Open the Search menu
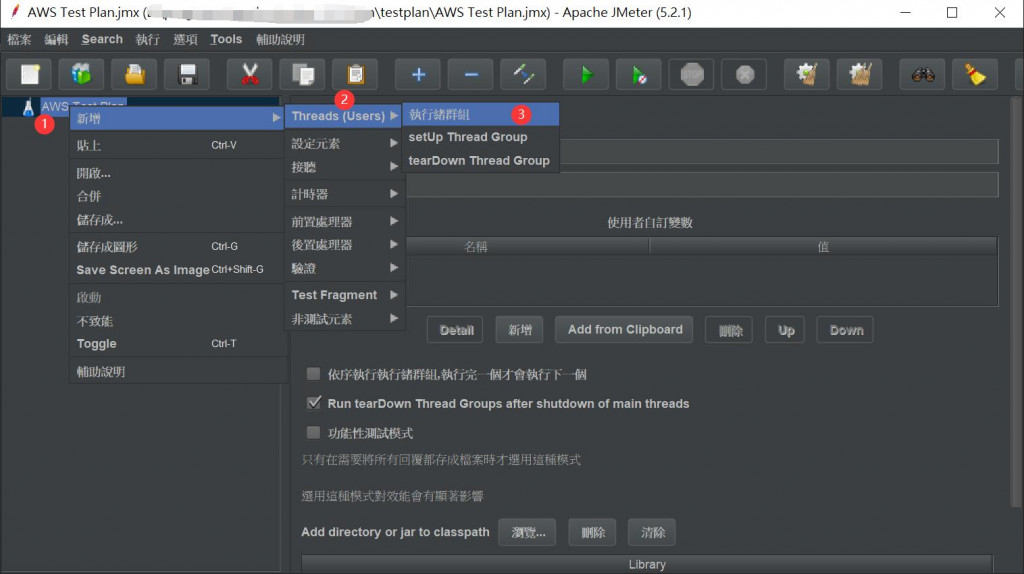 pos(102,39)
